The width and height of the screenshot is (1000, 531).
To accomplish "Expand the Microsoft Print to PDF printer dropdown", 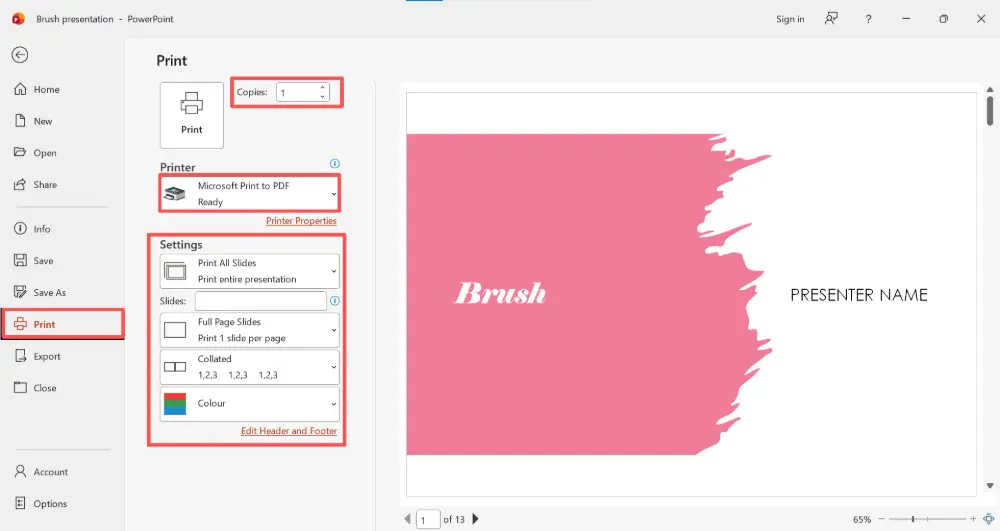I will click(x=249, y=193).
